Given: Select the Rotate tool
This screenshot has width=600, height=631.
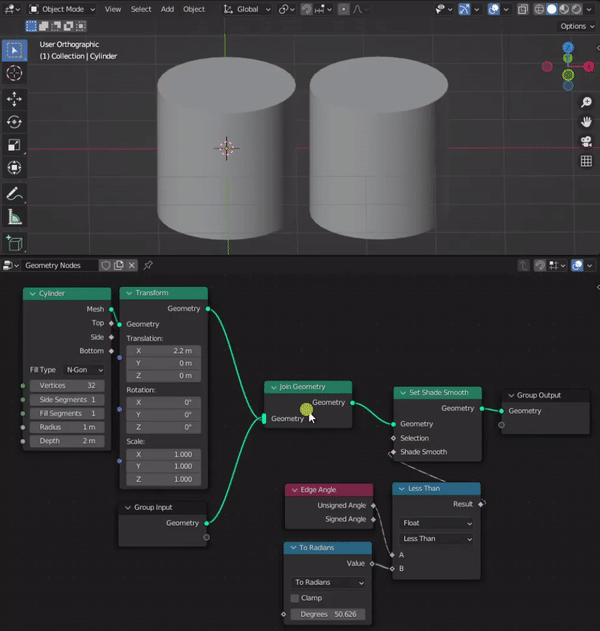Looking at the screenshot, I should (x=14, y=122).
